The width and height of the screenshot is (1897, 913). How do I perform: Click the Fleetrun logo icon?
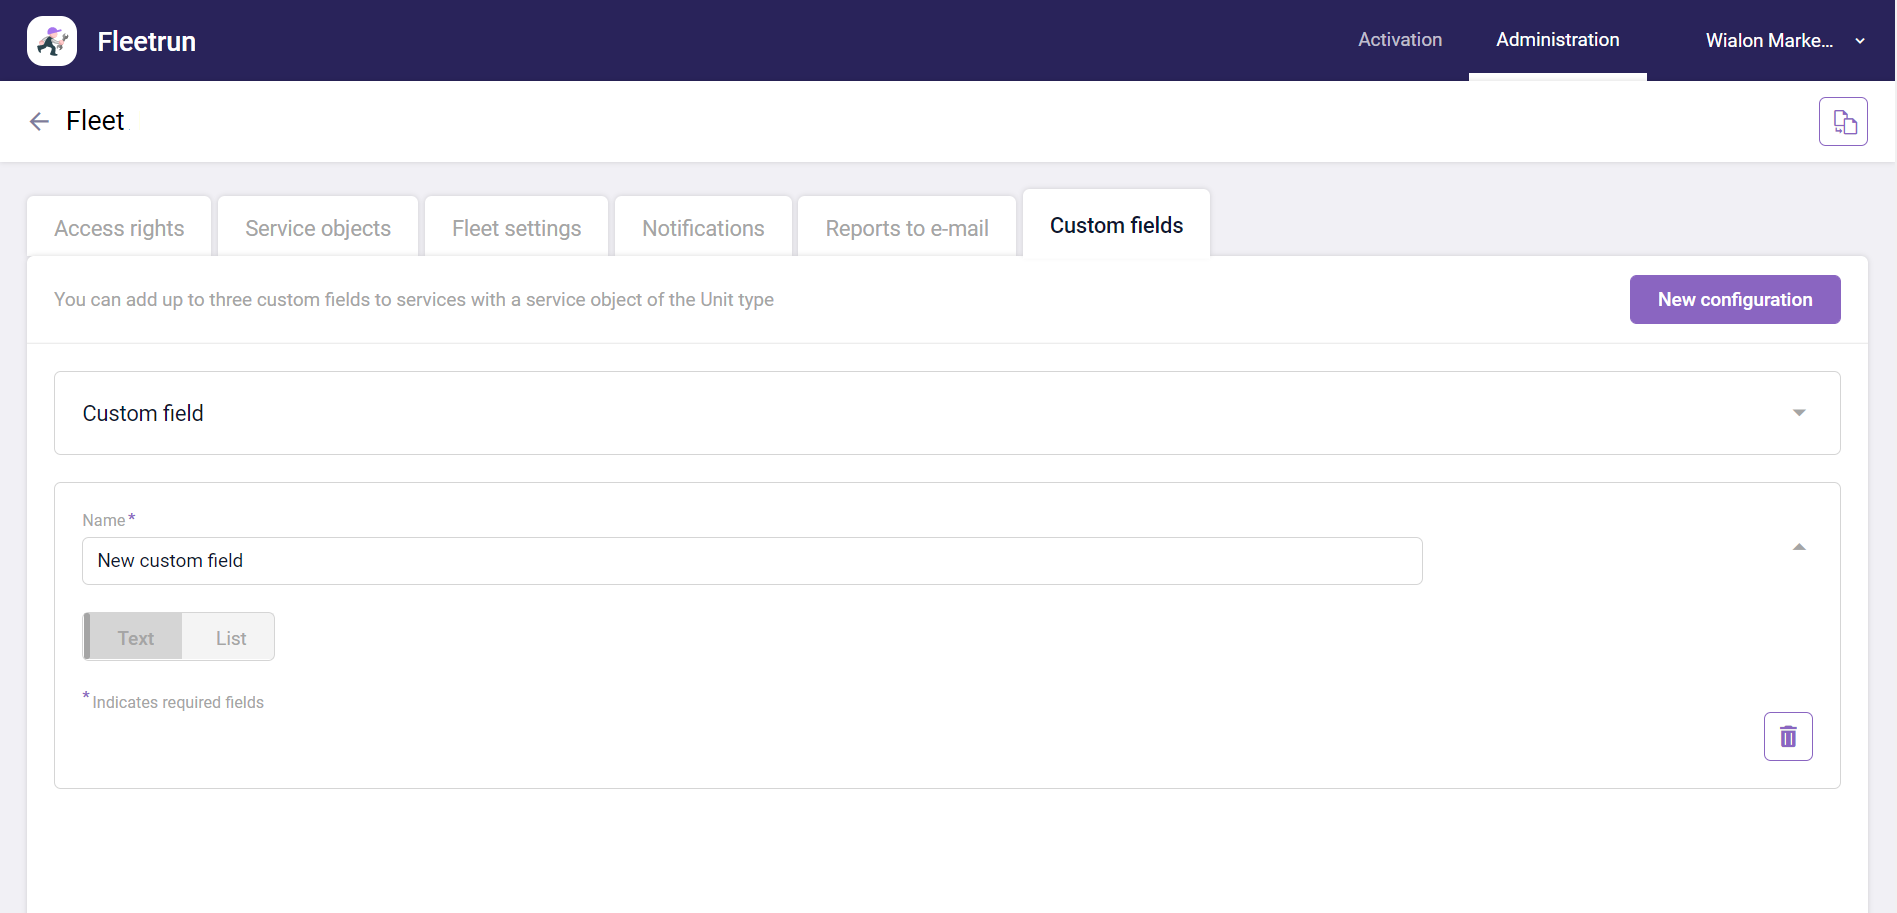52,41
